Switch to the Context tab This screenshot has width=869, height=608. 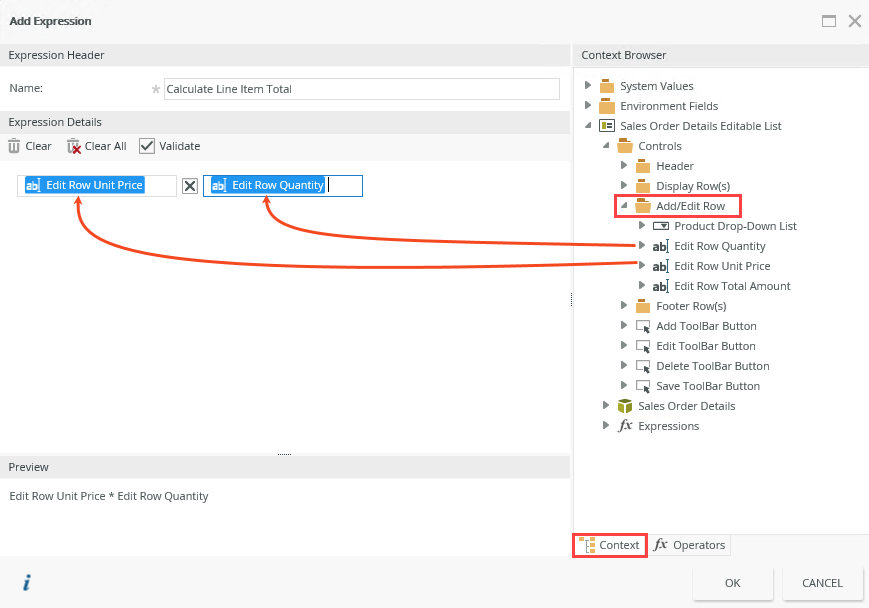(x=610, y=545)
